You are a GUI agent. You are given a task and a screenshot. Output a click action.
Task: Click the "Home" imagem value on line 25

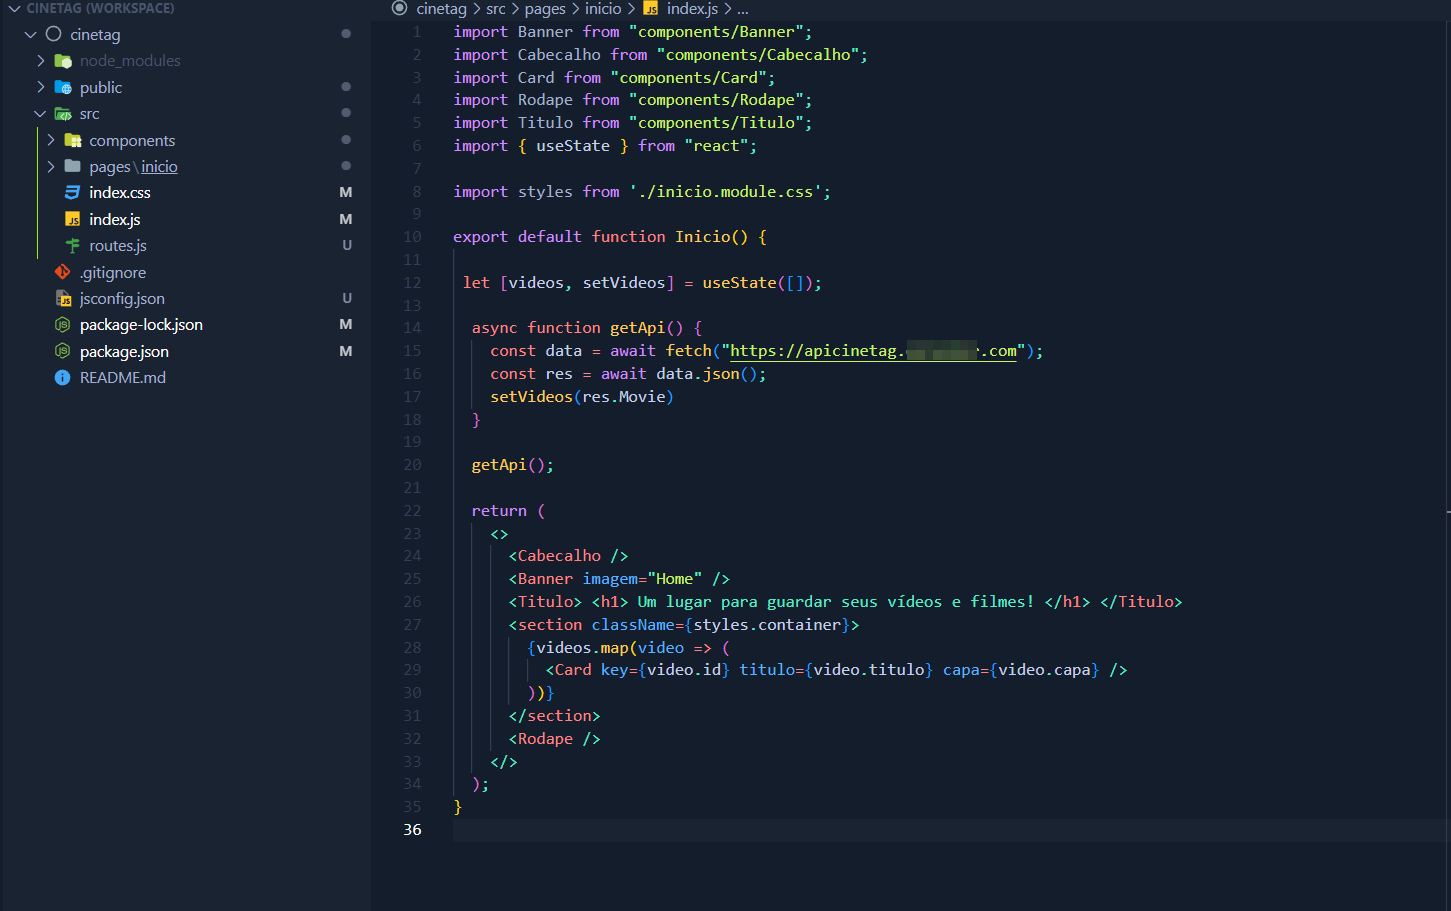click(x=674, y=579)
